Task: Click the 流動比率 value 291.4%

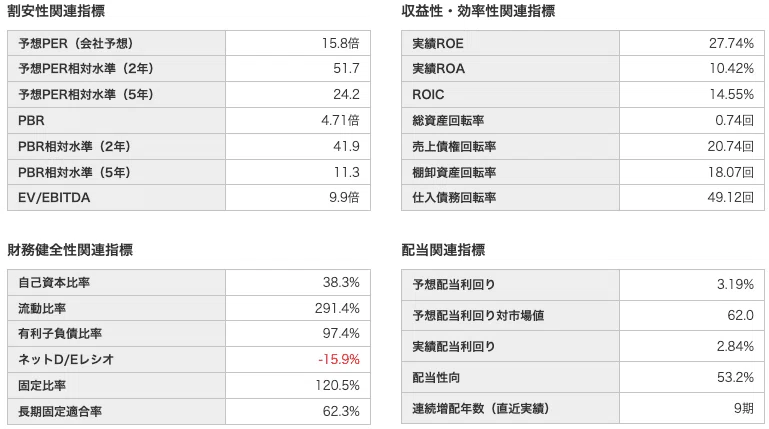Action: (337, 308)
